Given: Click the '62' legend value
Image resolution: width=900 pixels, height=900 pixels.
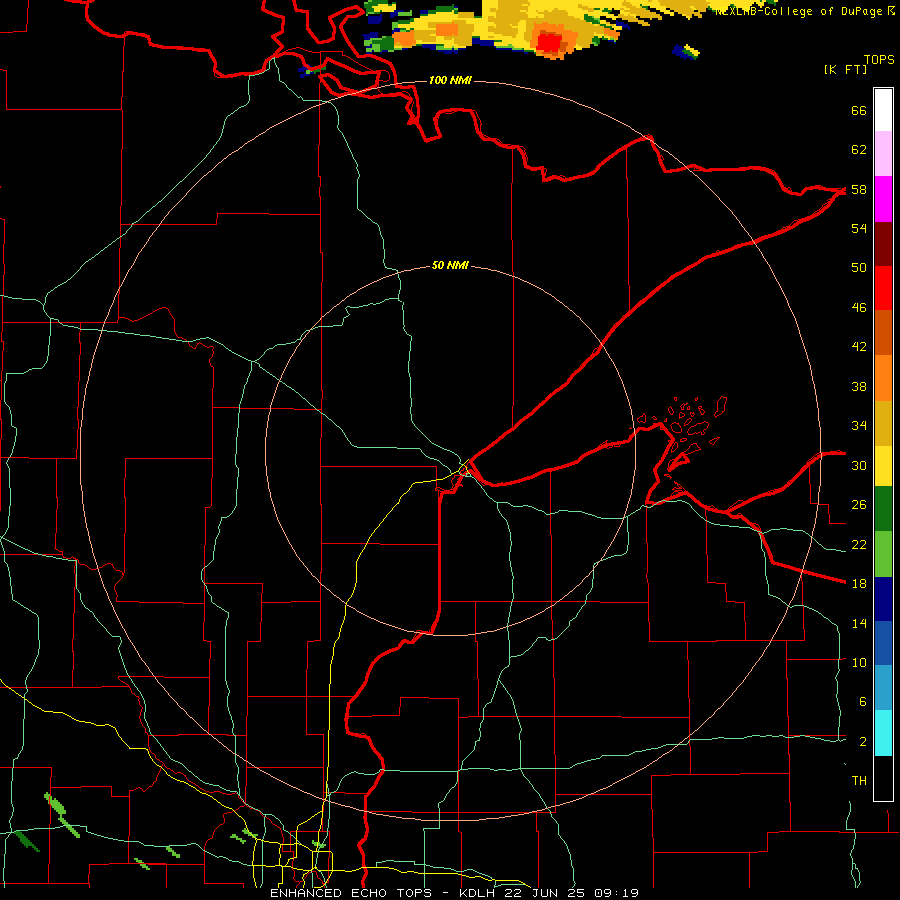Looking at the screenshot, I should pyautogui.click(x=859, y=150).
